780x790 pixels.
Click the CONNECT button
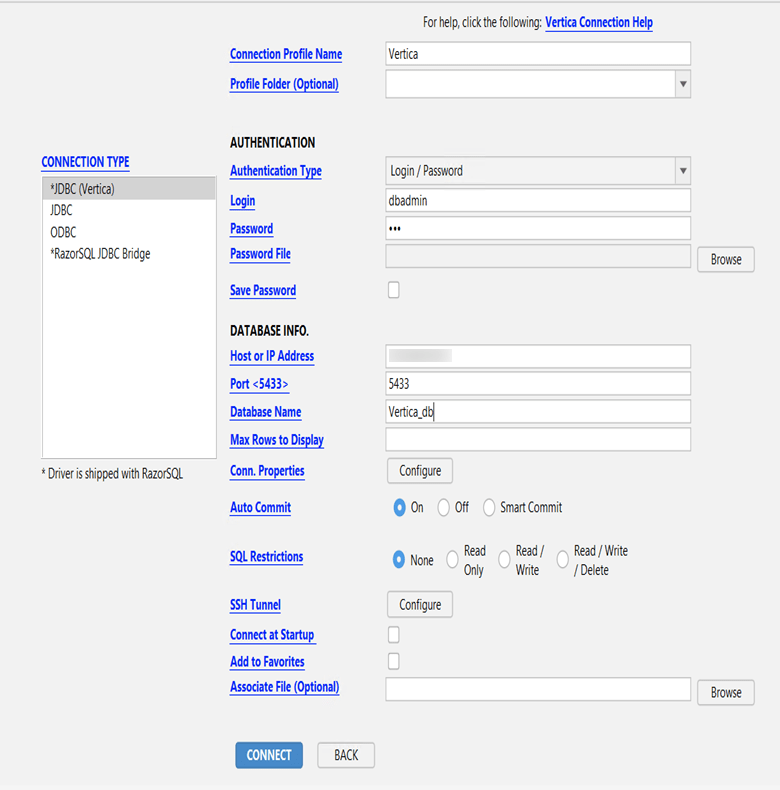click(x=269, y=755)
